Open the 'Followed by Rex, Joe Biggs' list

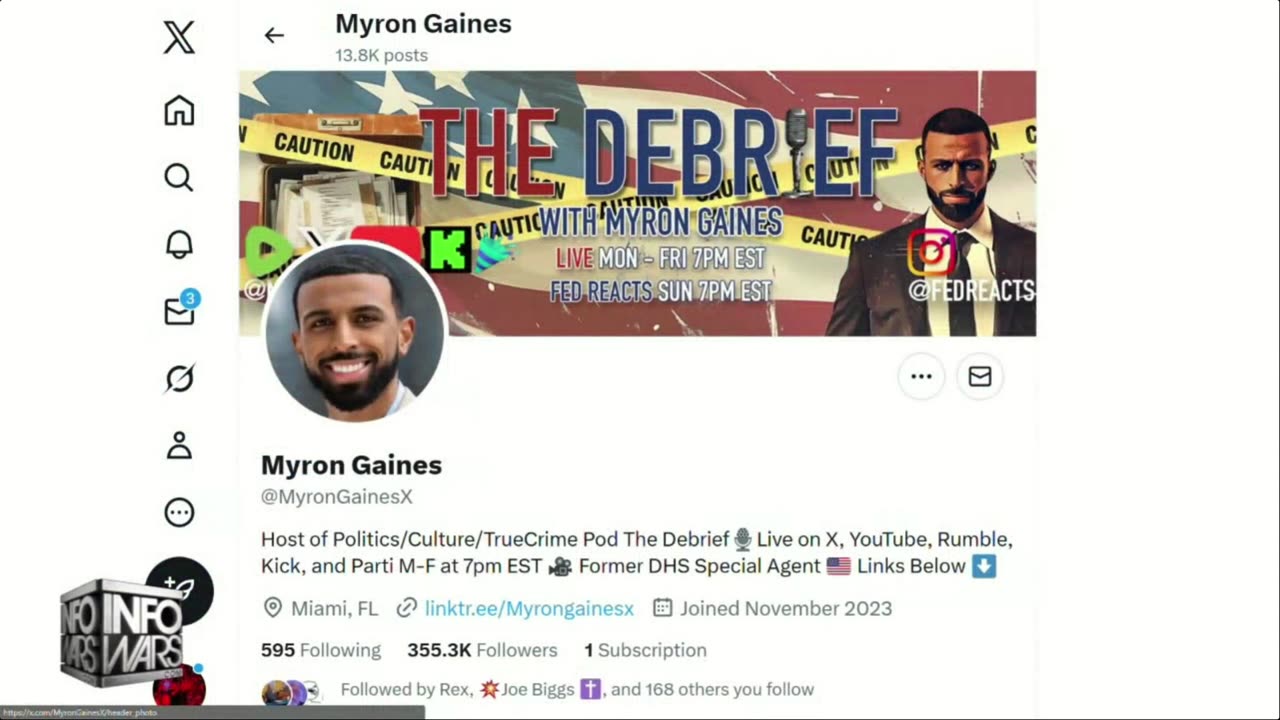(577, 689)
